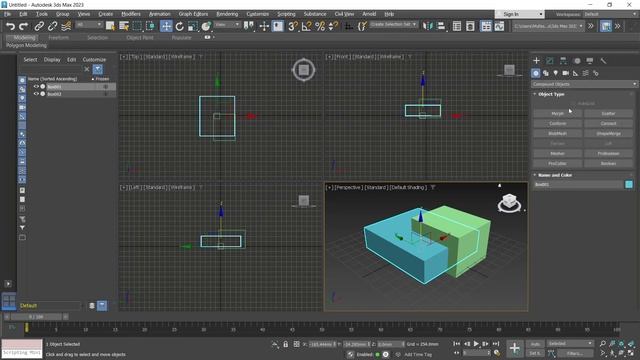Toggle visibility eye of Box001
The width and height of the screenshot is (640, 360).
[x=36, y=87]
